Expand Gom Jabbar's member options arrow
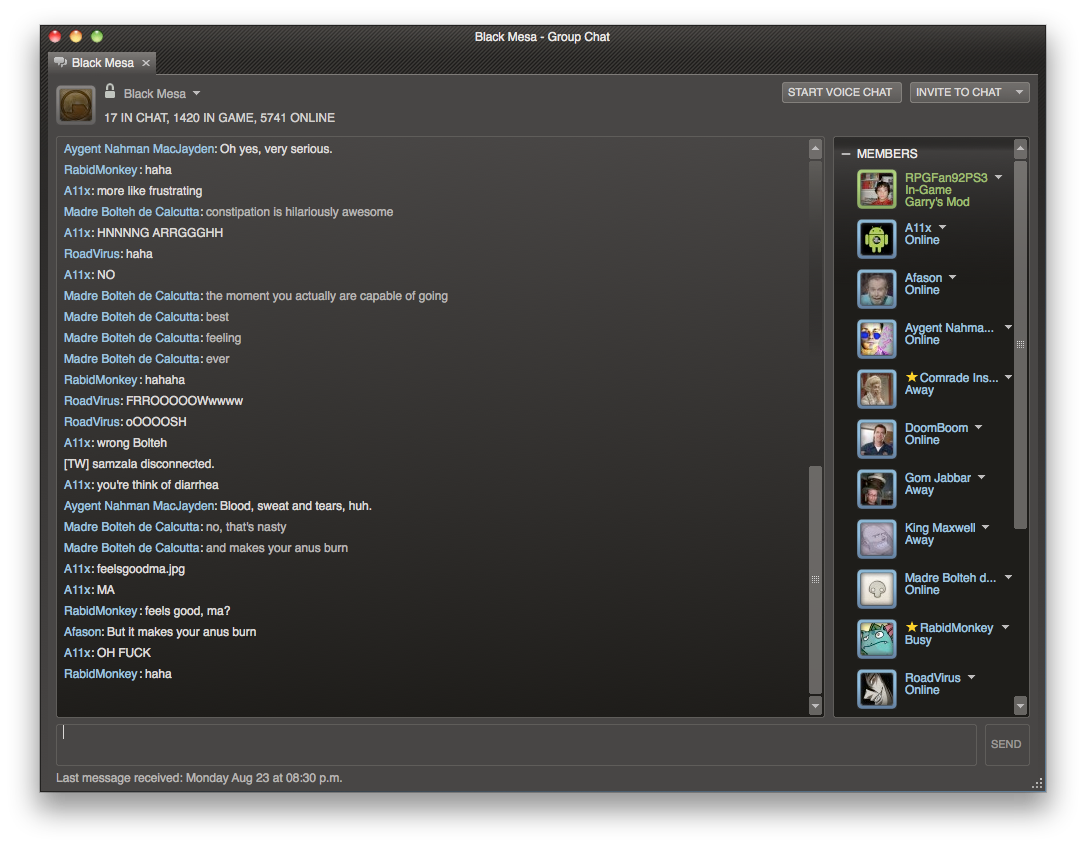This screenshot has height=847, width=1086. point(981,477)
